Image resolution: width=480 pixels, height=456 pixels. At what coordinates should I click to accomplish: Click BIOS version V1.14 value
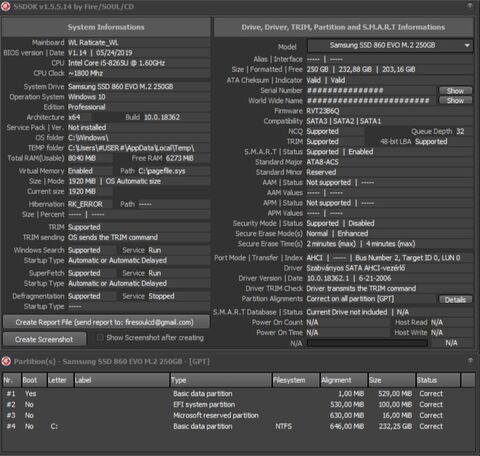[77, 53]
